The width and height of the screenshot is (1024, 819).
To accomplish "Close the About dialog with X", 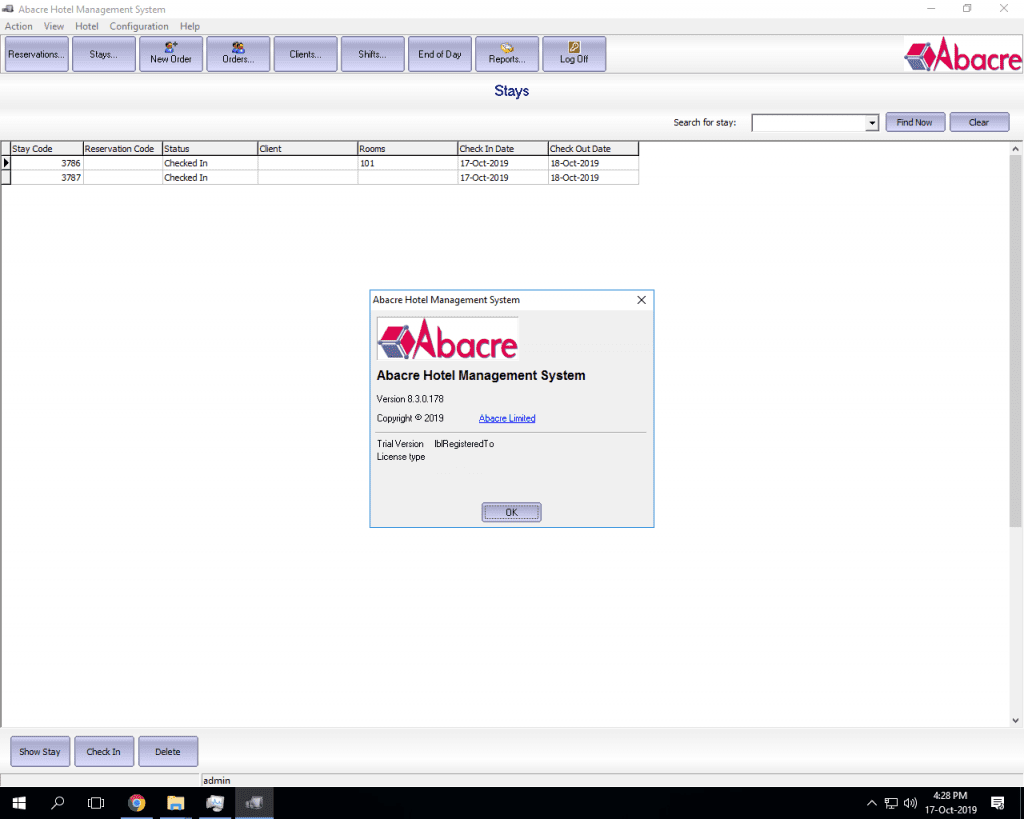I will pyautogui.click(x=641, y=300).
